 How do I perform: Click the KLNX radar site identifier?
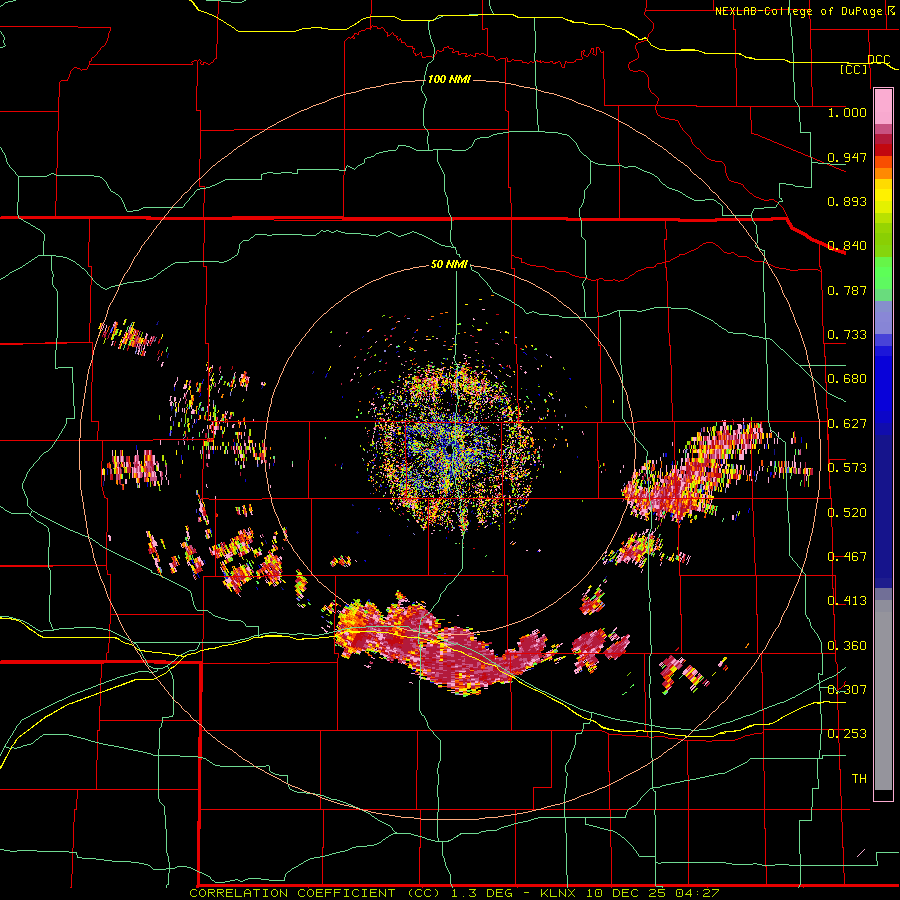(560, 893)
